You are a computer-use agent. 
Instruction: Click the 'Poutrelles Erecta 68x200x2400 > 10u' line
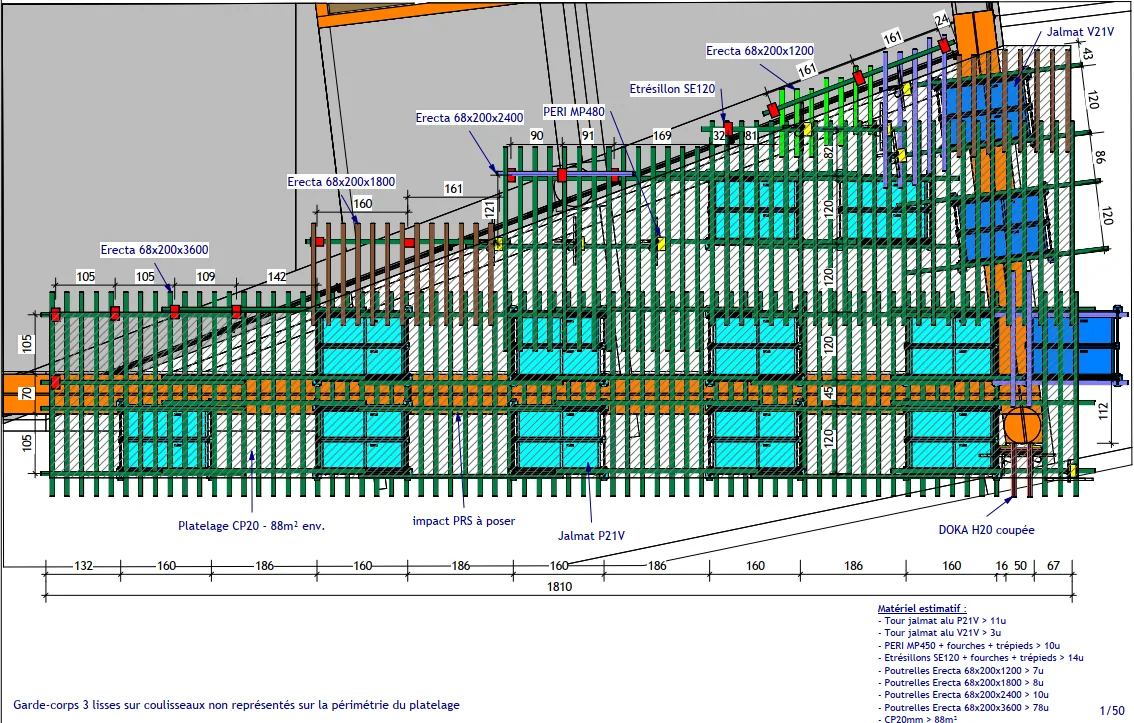click(963, 695)
